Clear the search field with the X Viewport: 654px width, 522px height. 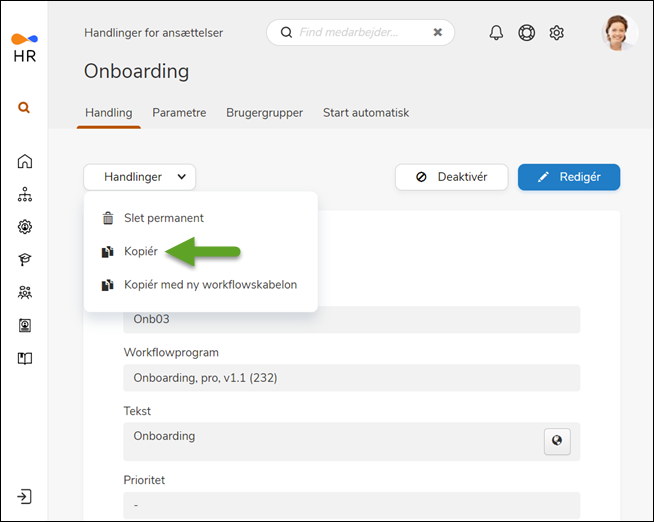[x=437, y=32]
